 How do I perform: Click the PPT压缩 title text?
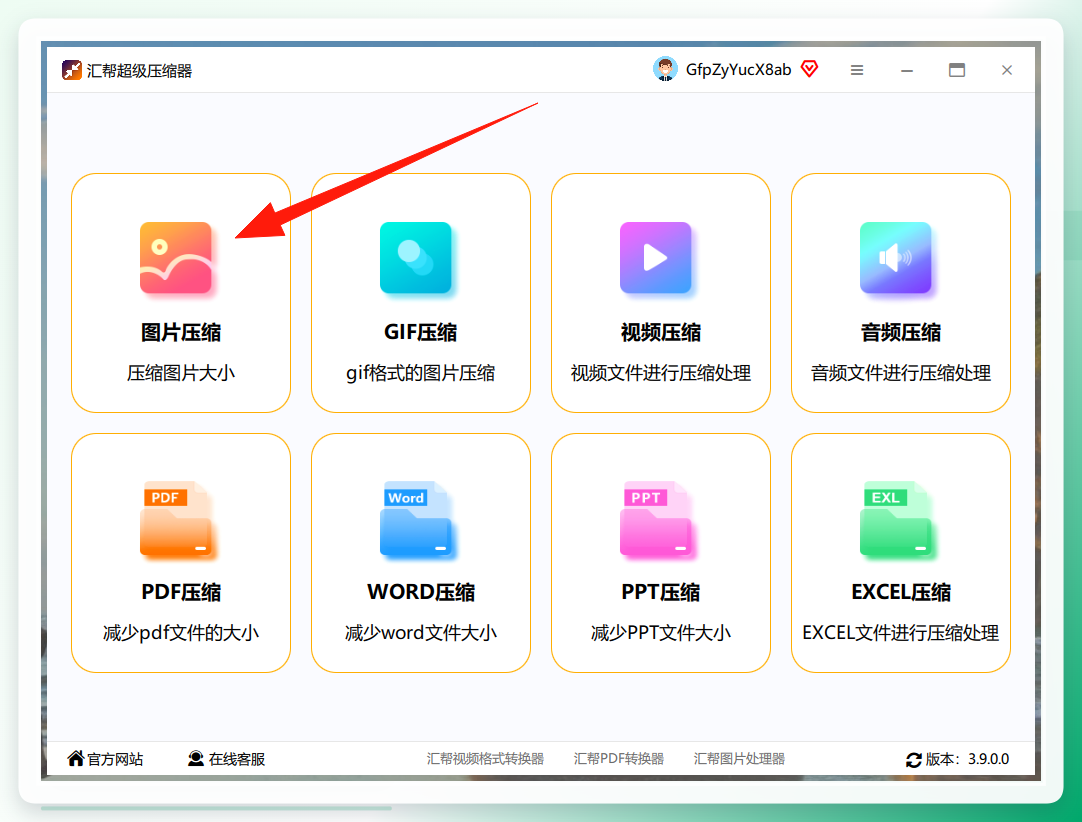(660, 592)
